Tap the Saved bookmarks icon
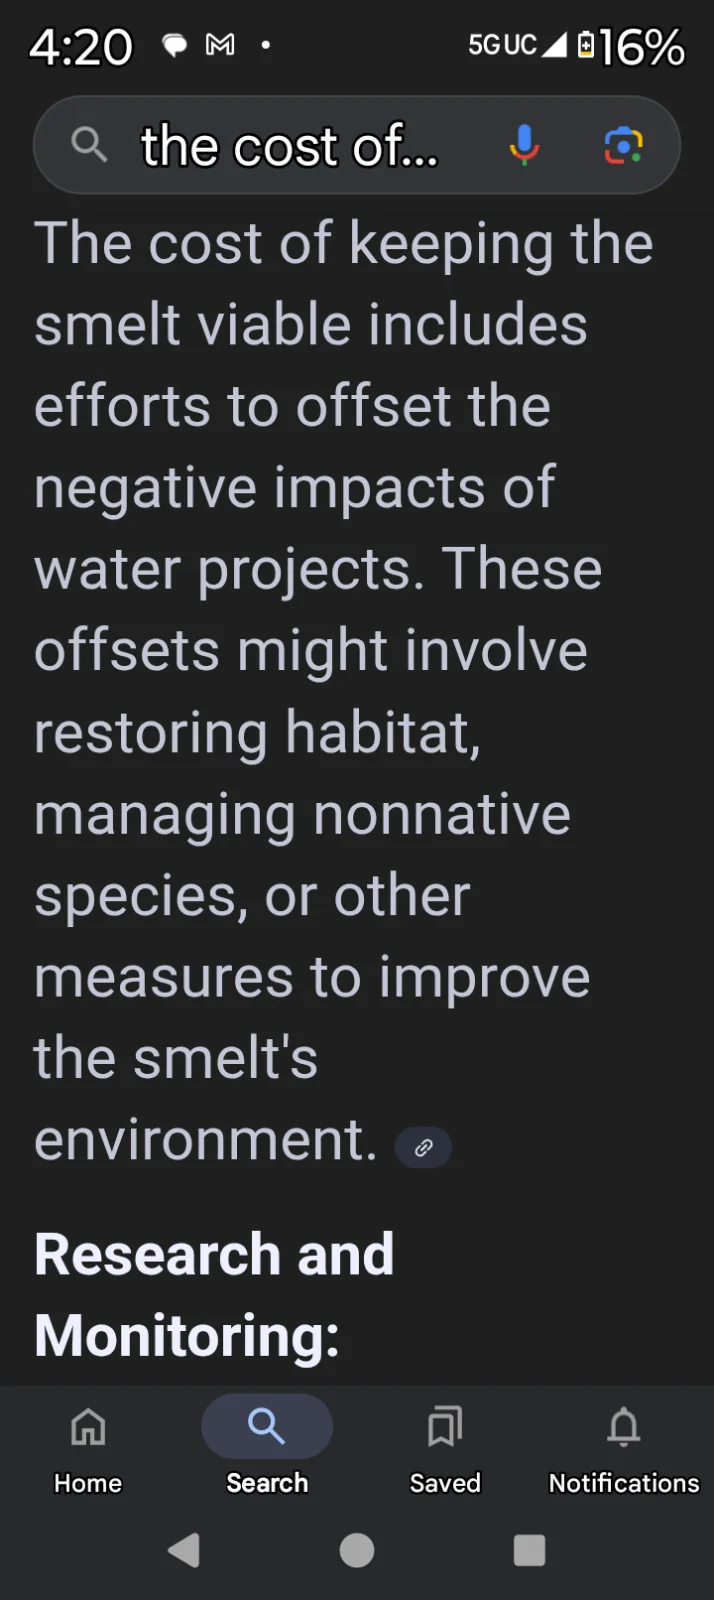 (x=445, y=1427)
